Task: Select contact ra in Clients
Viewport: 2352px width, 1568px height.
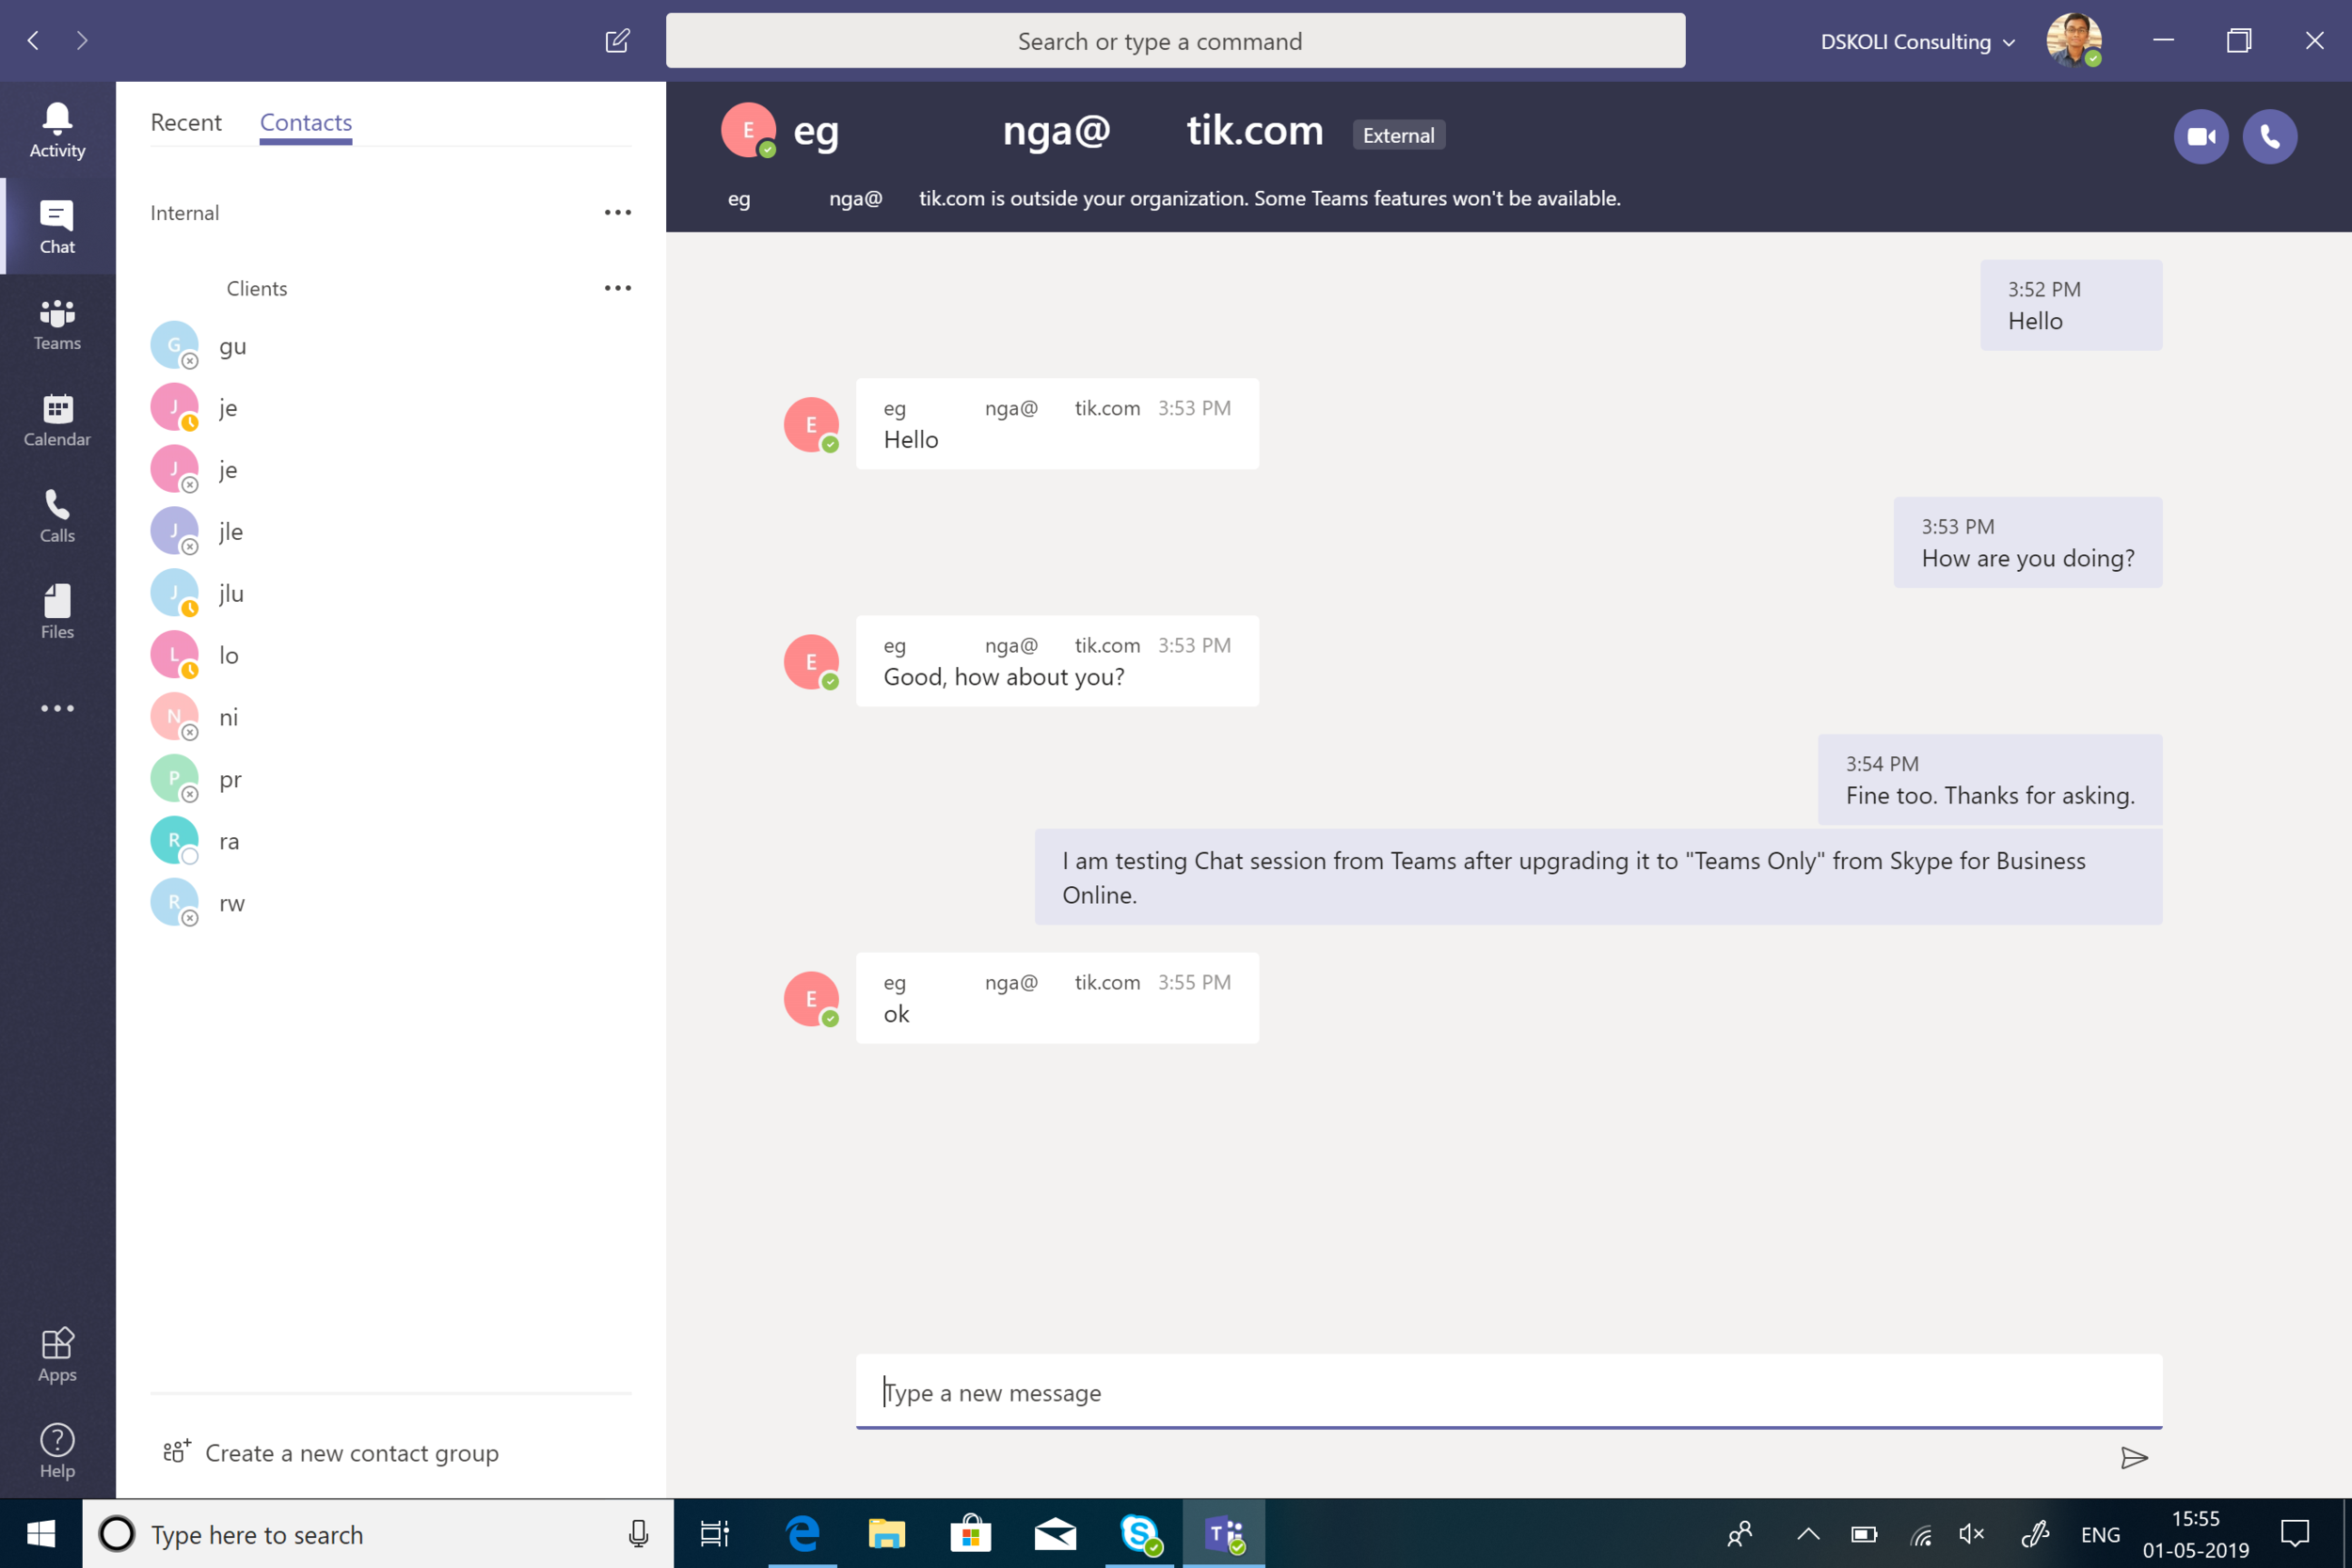Action: [391, 841]
